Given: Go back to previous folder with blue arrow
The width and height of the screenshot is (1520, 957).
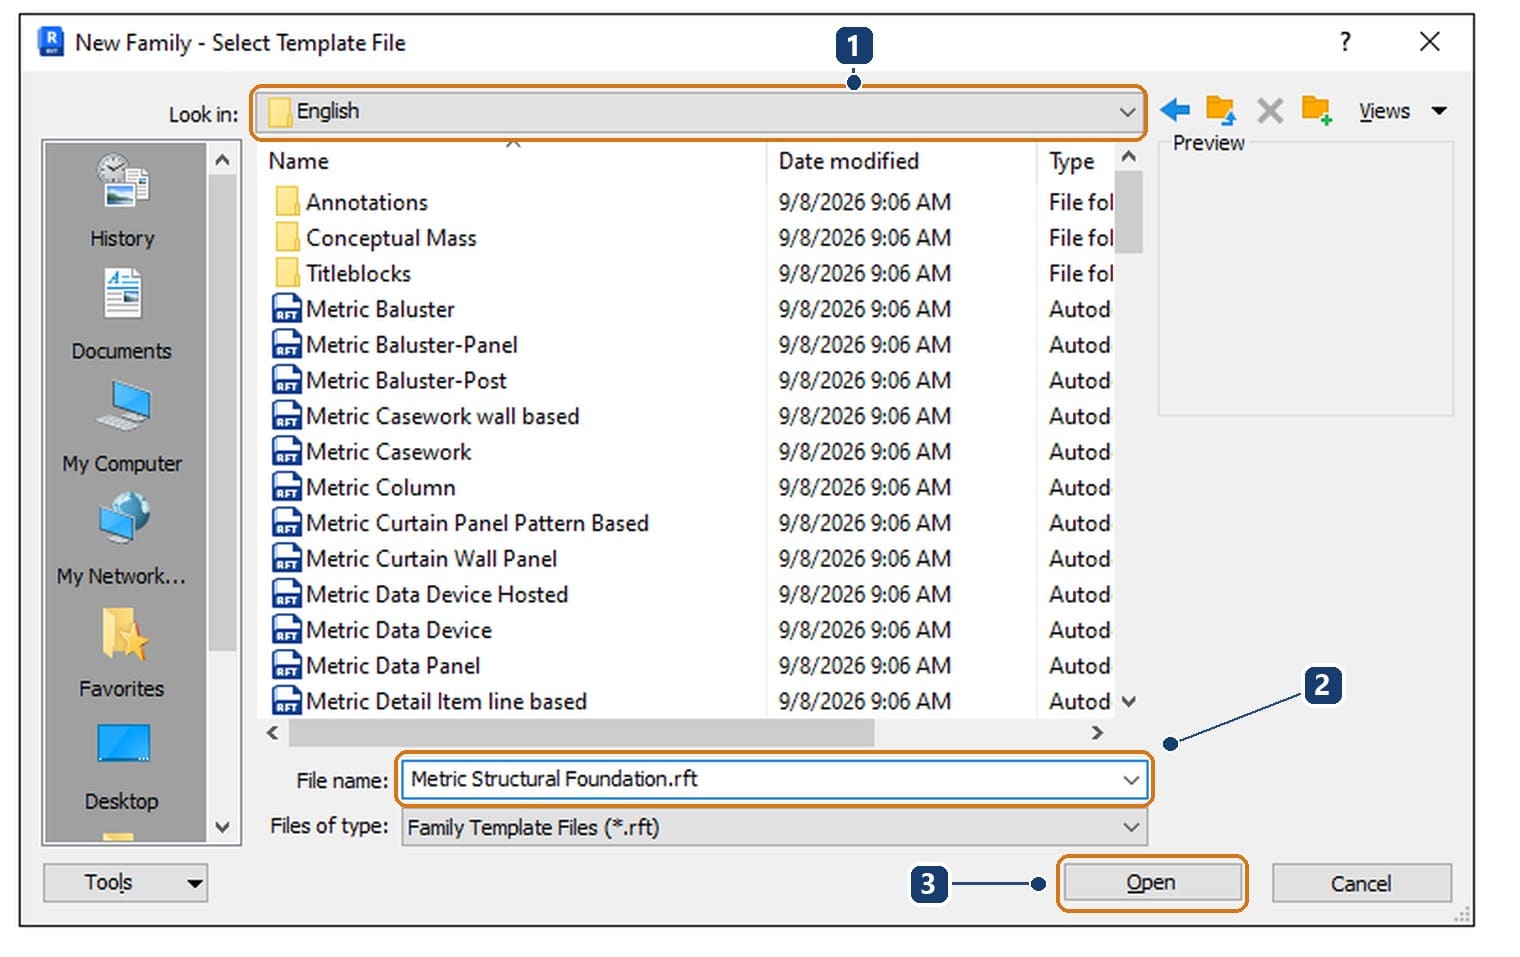Looking at the screenshot, I should pyautogui.click(x=1175, y=110).
